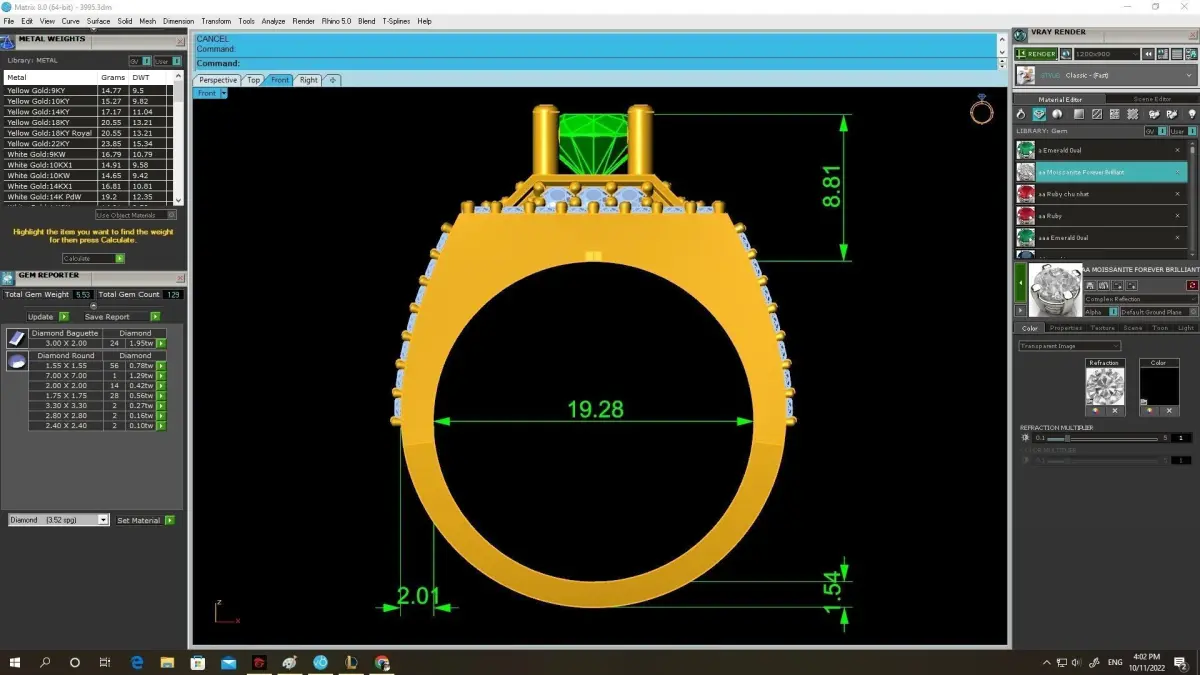1200x675 pixels.
Task: Close the Metal Weights panel
Action: [181, 41]
